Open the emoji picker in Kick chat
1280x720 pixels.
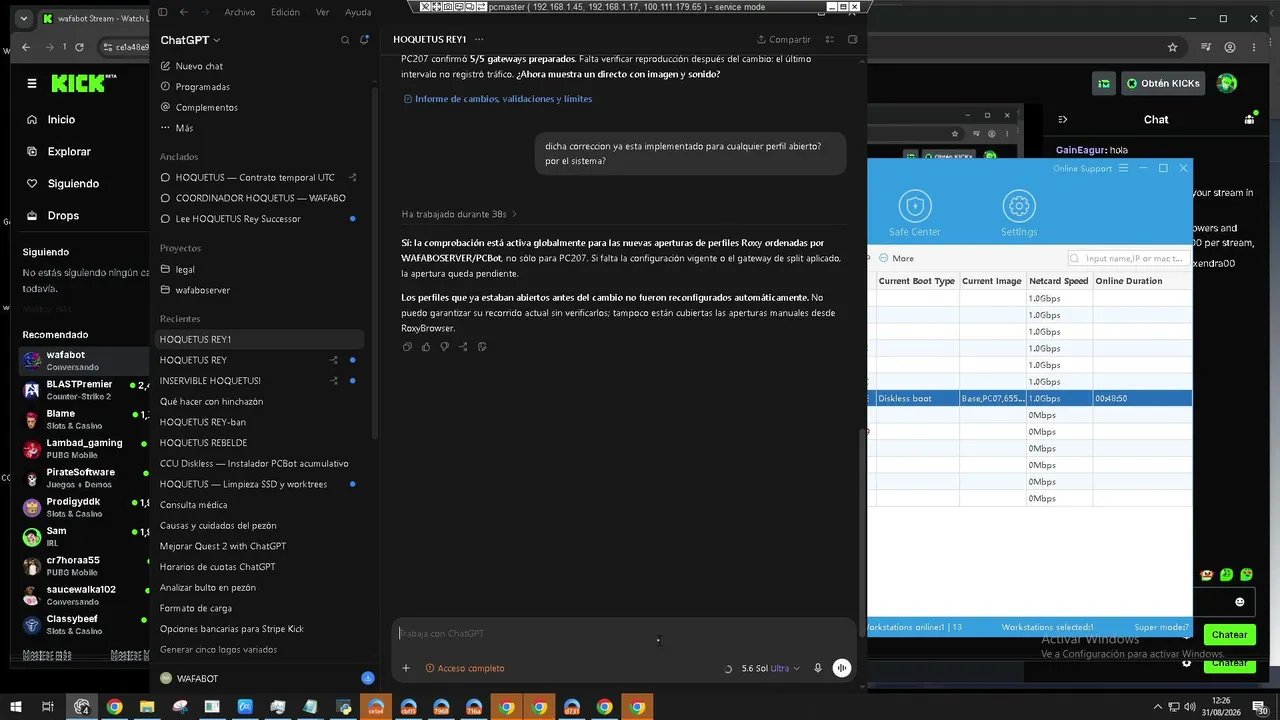click(1240, 602)
